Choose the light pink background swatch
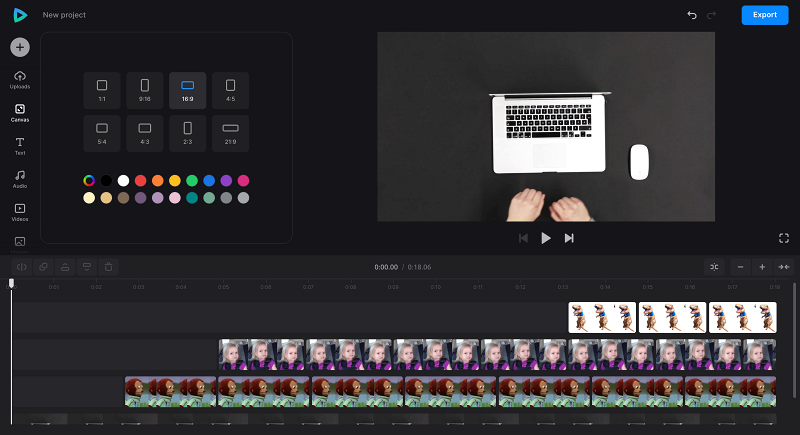Image resolution: width=800 pixels, height=435 pixels. click(x=175, y=198)
